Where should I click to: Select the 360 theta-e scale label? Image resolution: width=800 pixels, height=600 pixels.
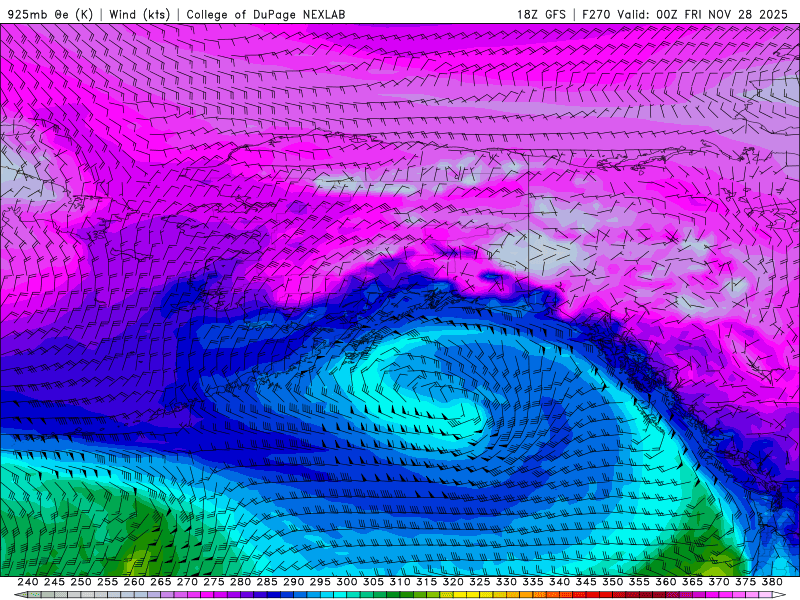665,582
